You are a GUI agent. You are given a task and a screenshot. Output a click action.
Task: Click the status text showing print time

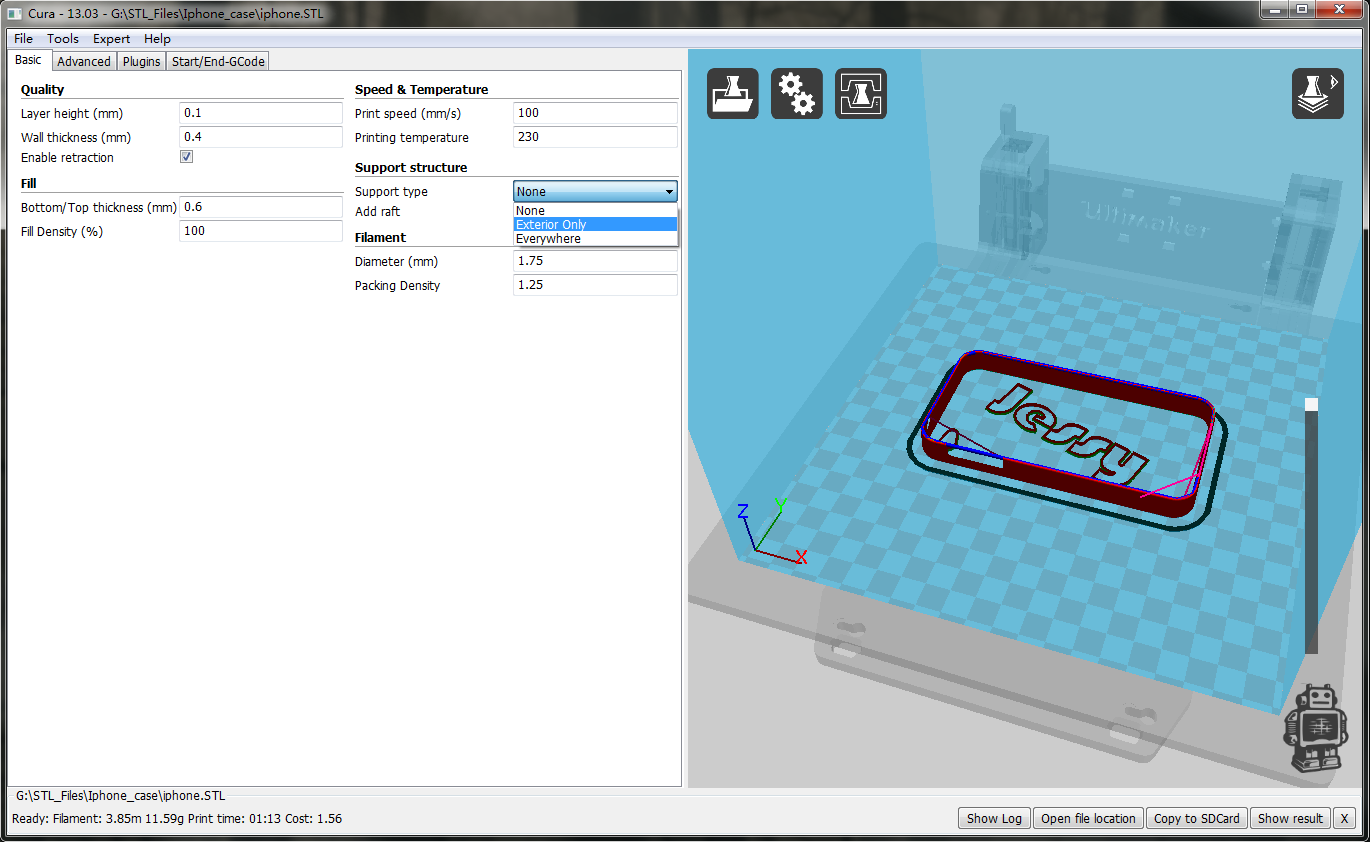point(177,818)
